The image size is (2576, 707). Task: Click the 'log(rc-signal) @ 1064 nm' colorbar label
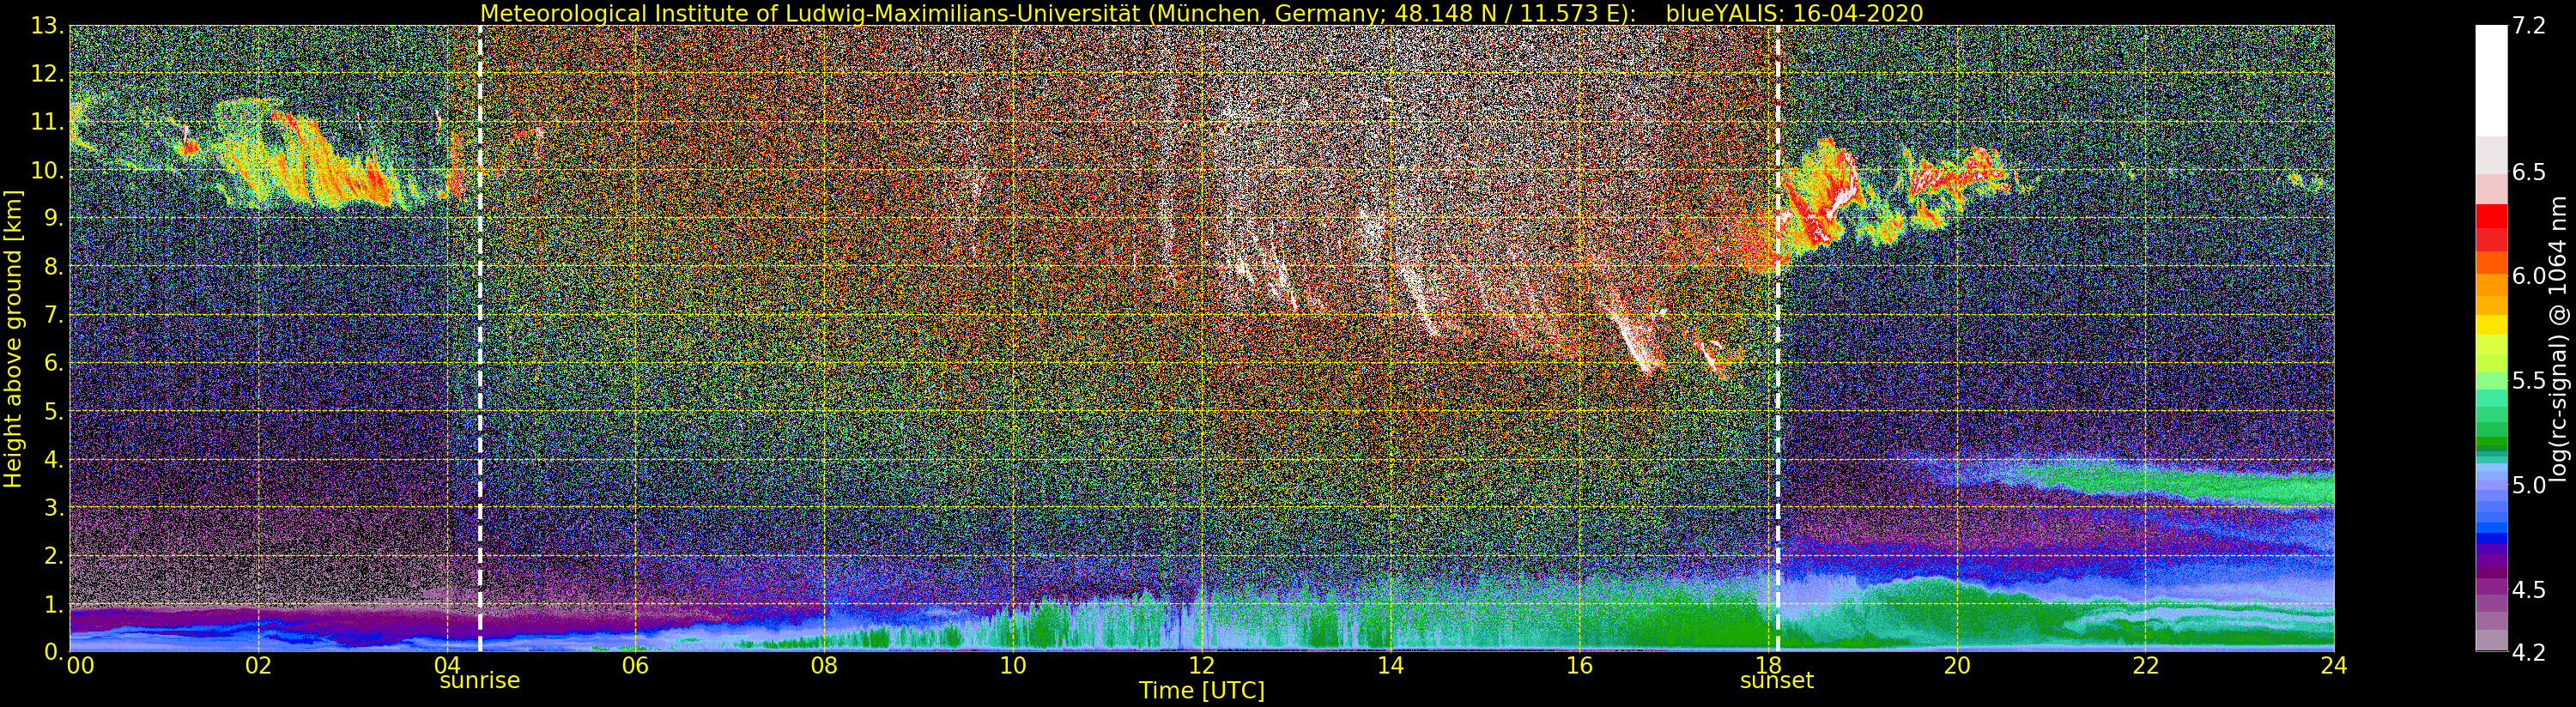[x=2559, y=338]
